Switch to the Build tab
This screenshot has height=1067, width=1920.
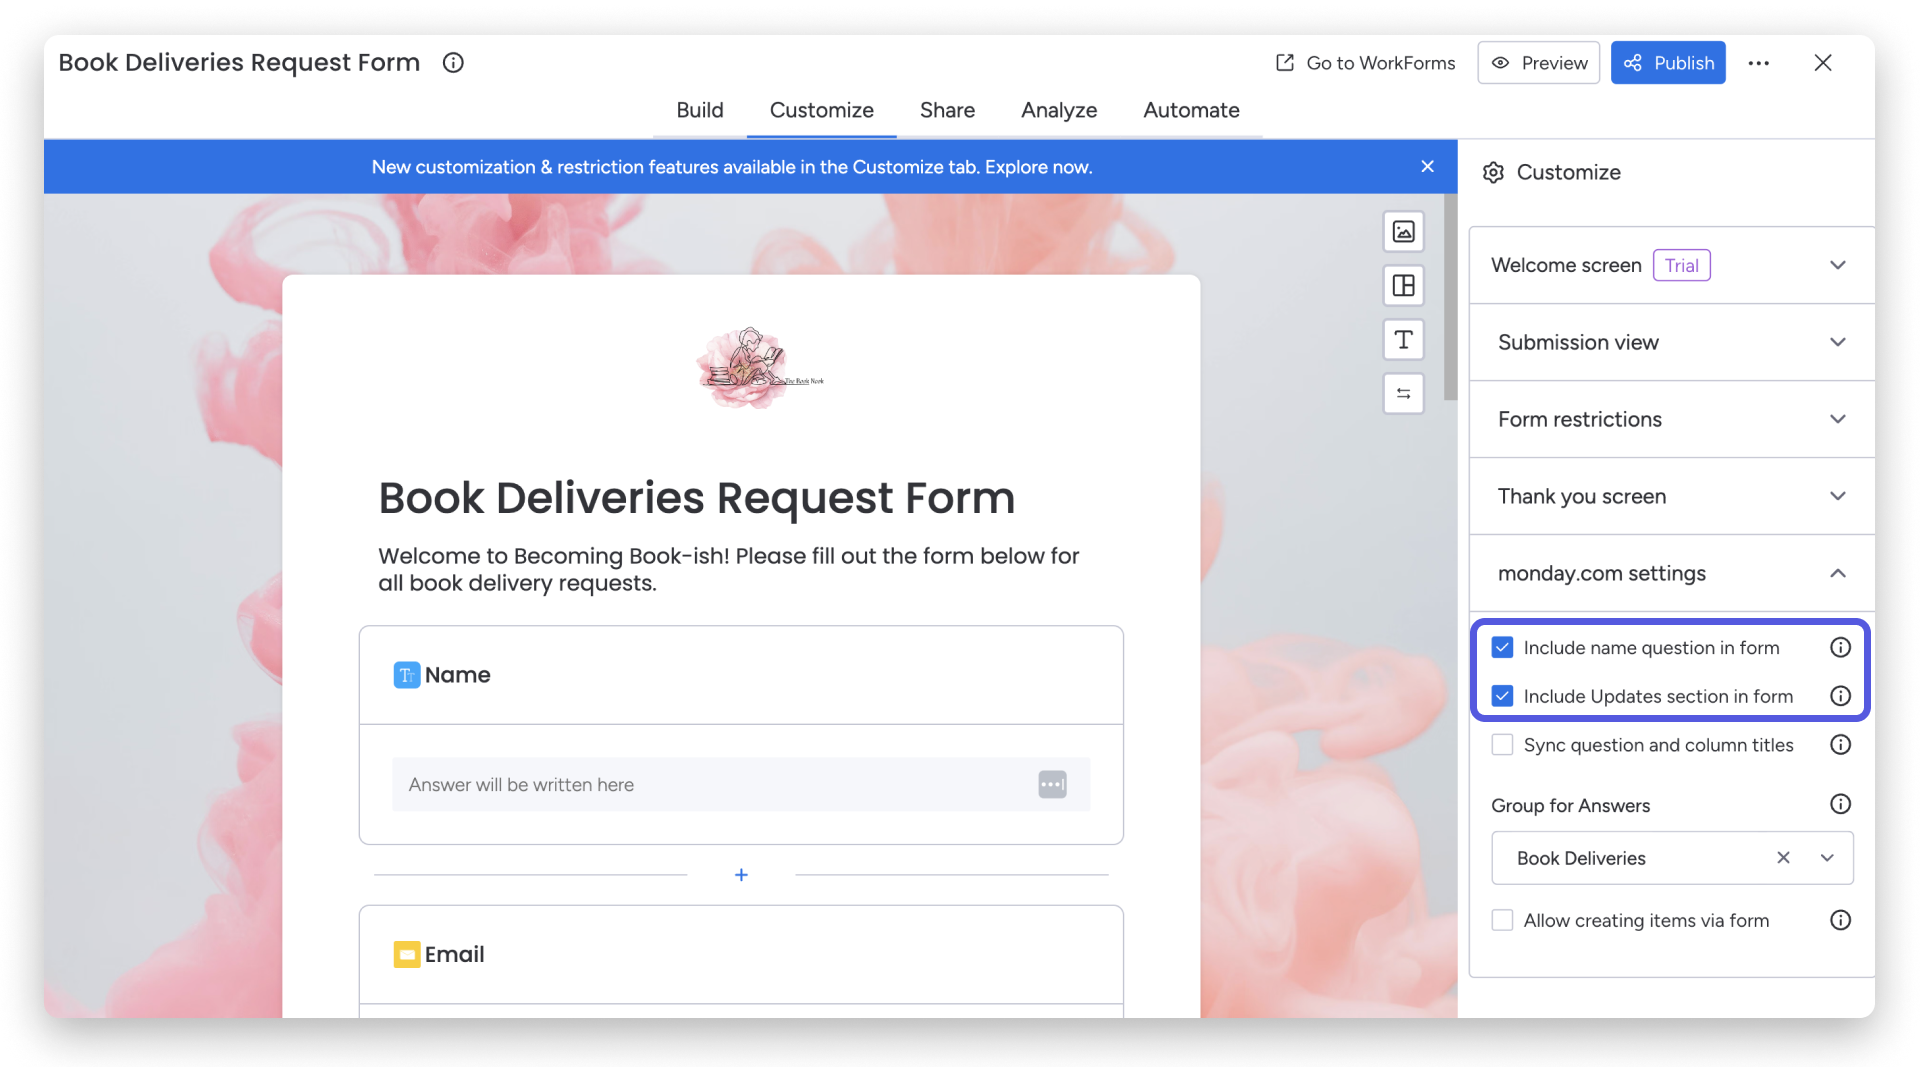tap(699, 110)
